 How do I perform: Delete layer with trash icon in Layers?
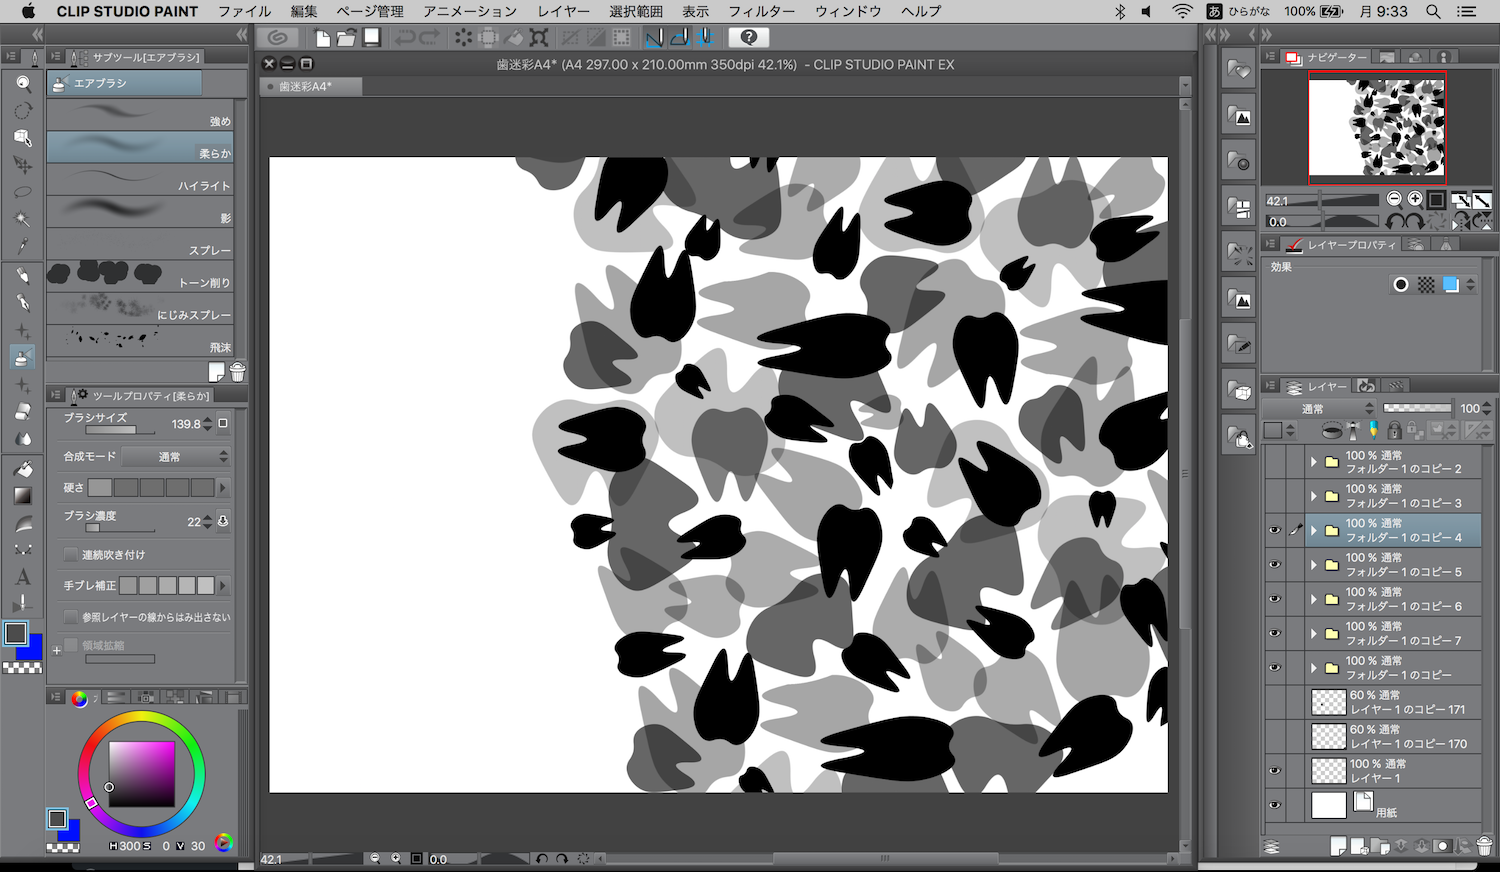click(x=1484, y=846)
